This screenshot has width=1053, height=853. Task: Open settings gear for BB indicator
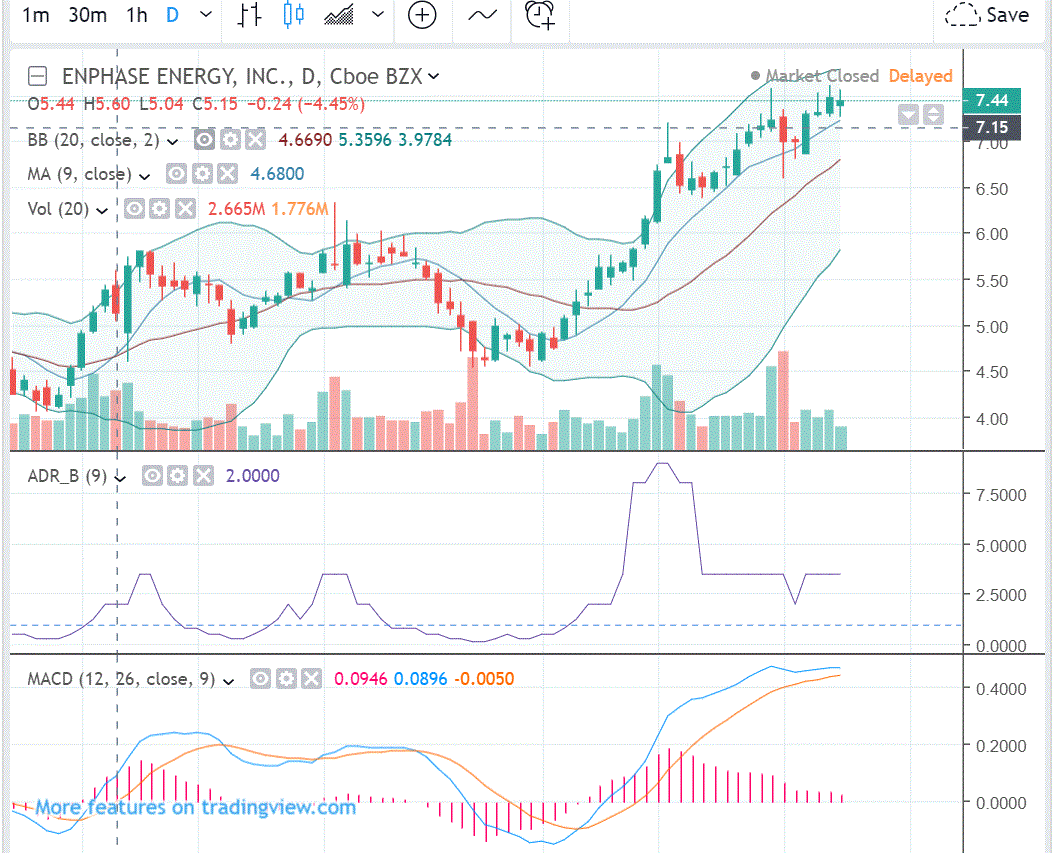230,140
